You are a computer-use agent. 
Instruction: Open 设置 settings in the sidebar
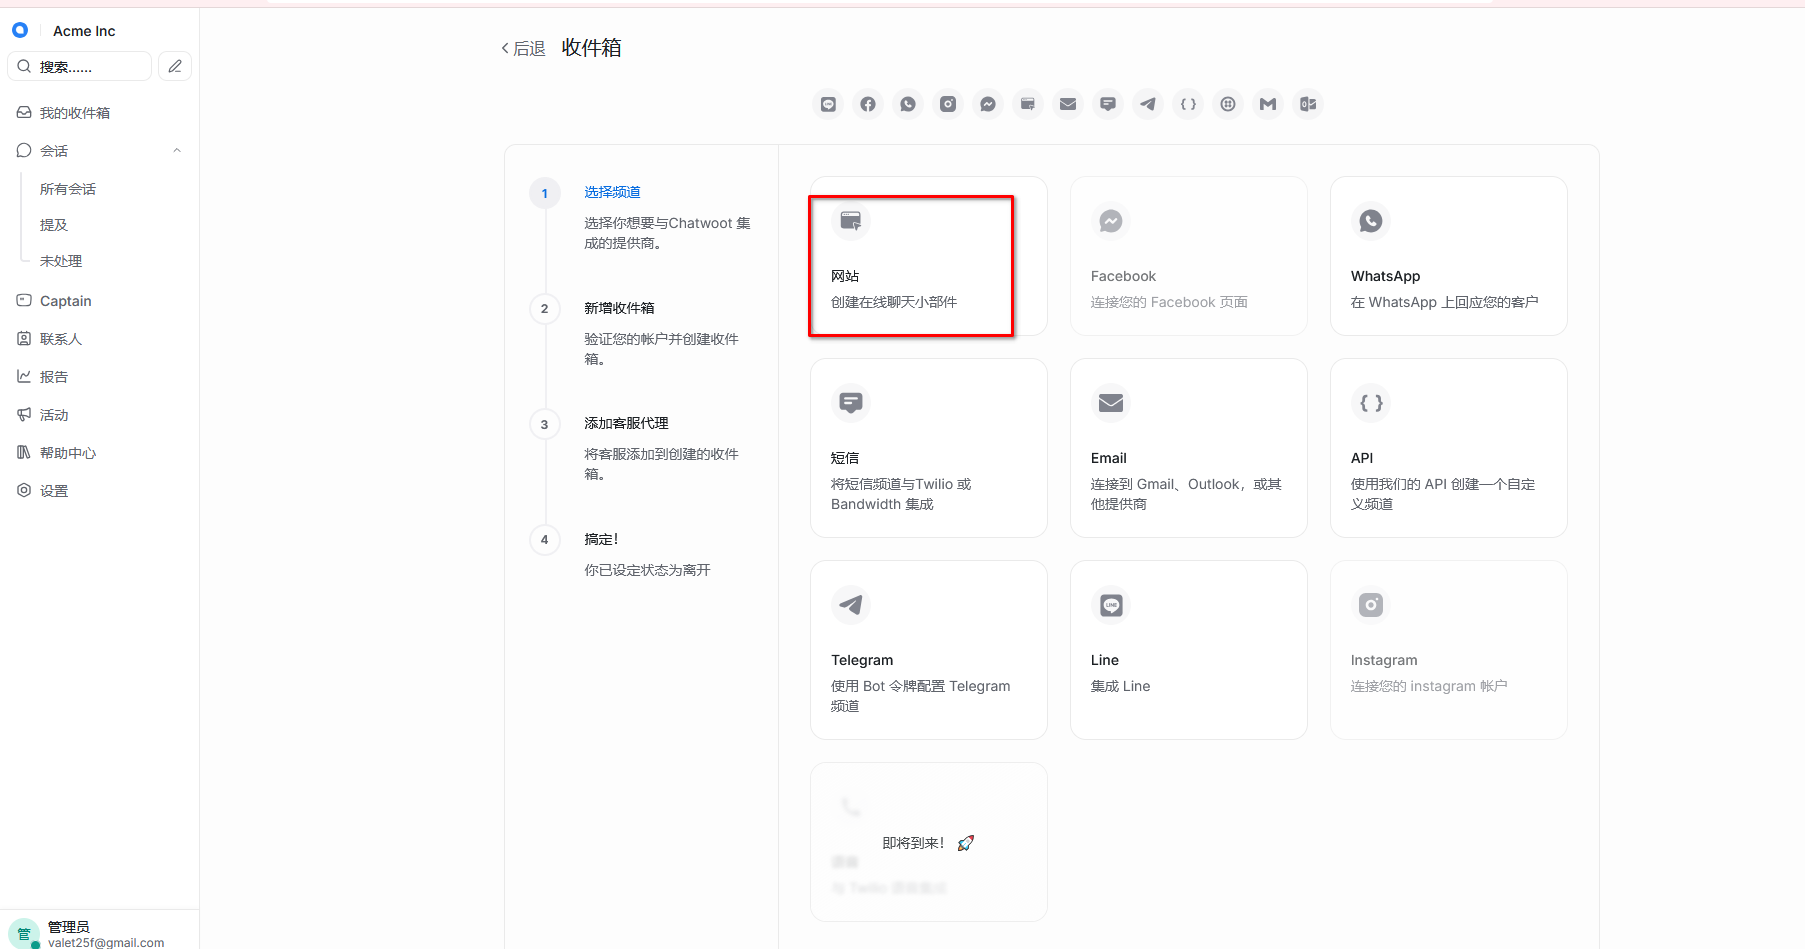[x=54, y=491]
